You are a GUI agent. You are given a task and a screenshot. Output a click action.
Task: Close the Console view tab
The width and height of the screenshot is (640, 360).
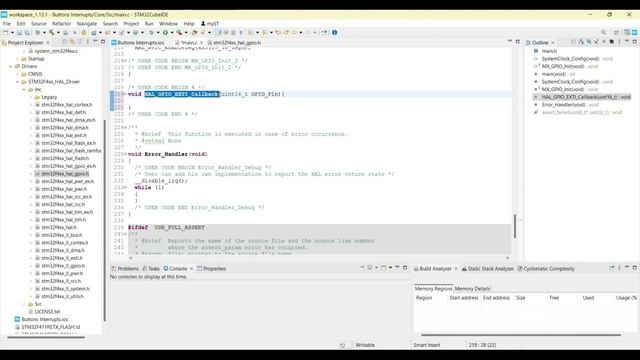191,269
